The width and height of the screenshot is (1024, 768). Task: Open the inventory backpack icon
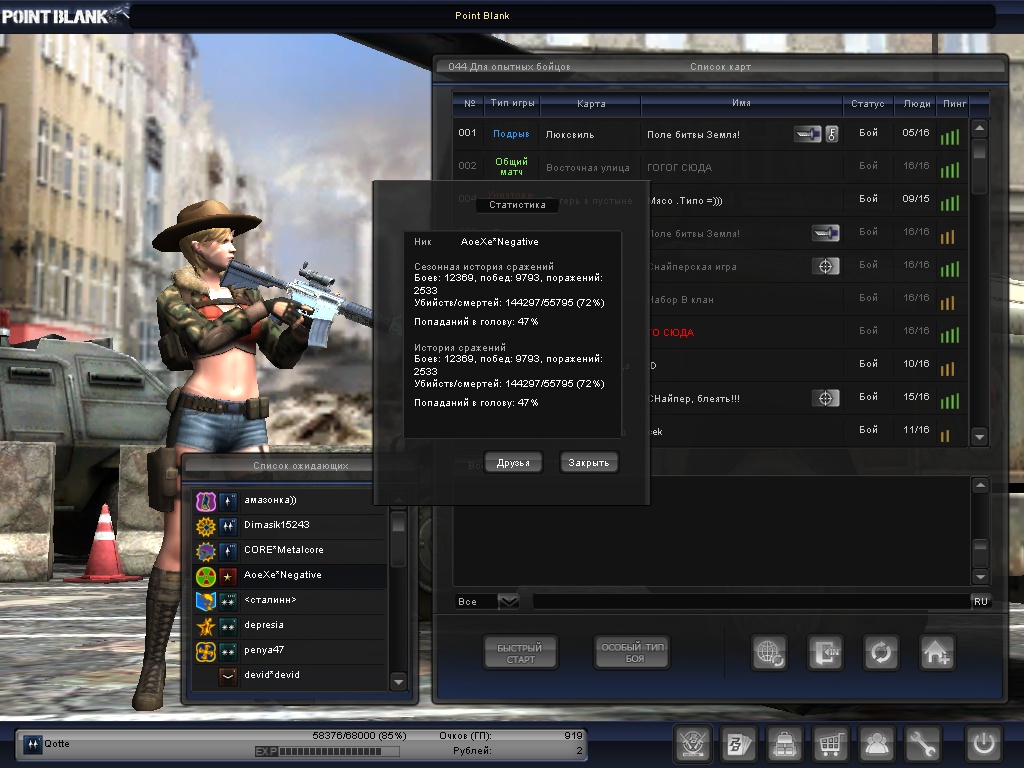(x=785, y=744)
